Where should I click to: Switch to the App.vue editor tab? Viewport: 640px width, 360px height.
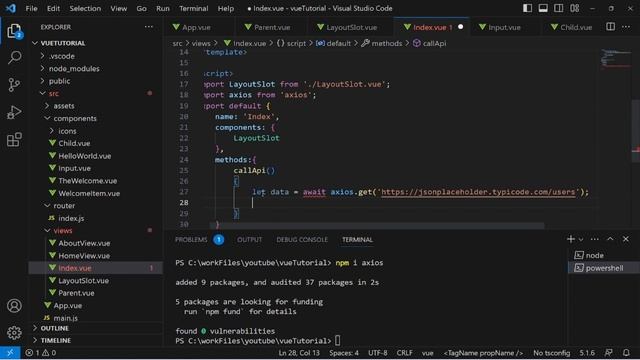click(x=196, y=27)
